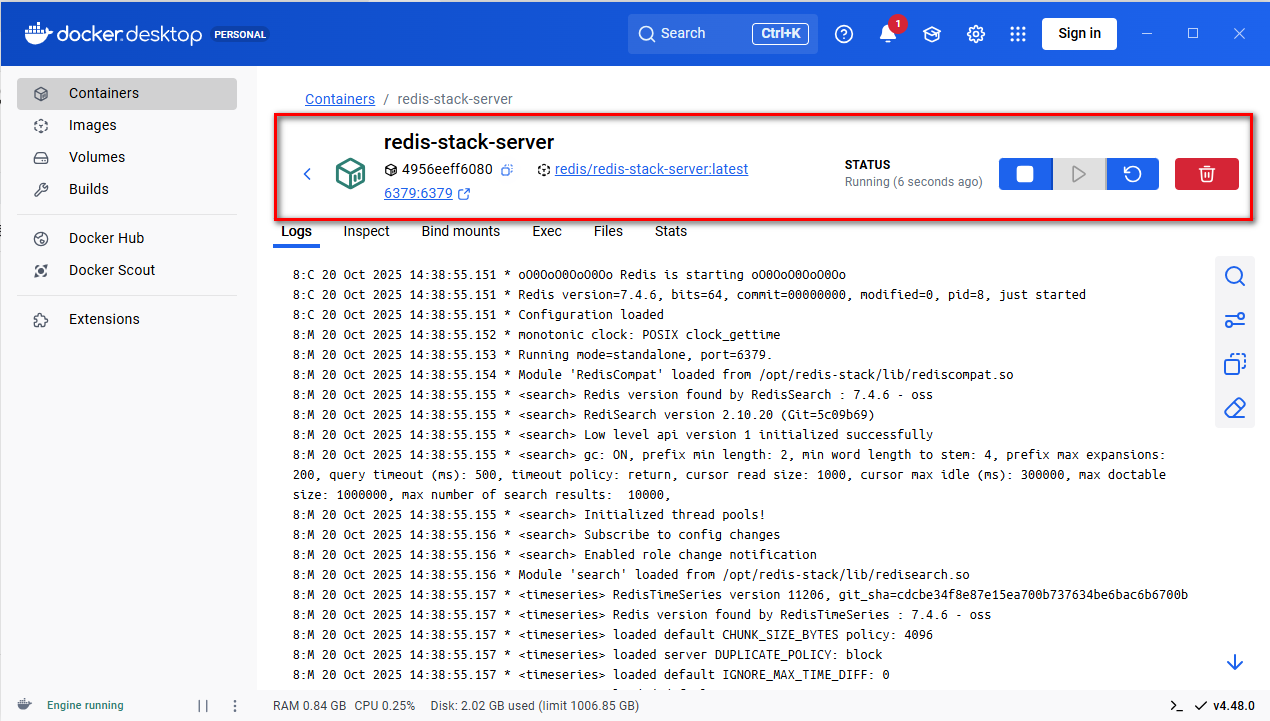The image size is (1270, 721).
Task: Switch to the Bind mounts tab
Action: pyautogui.click(x=460, y=231)
